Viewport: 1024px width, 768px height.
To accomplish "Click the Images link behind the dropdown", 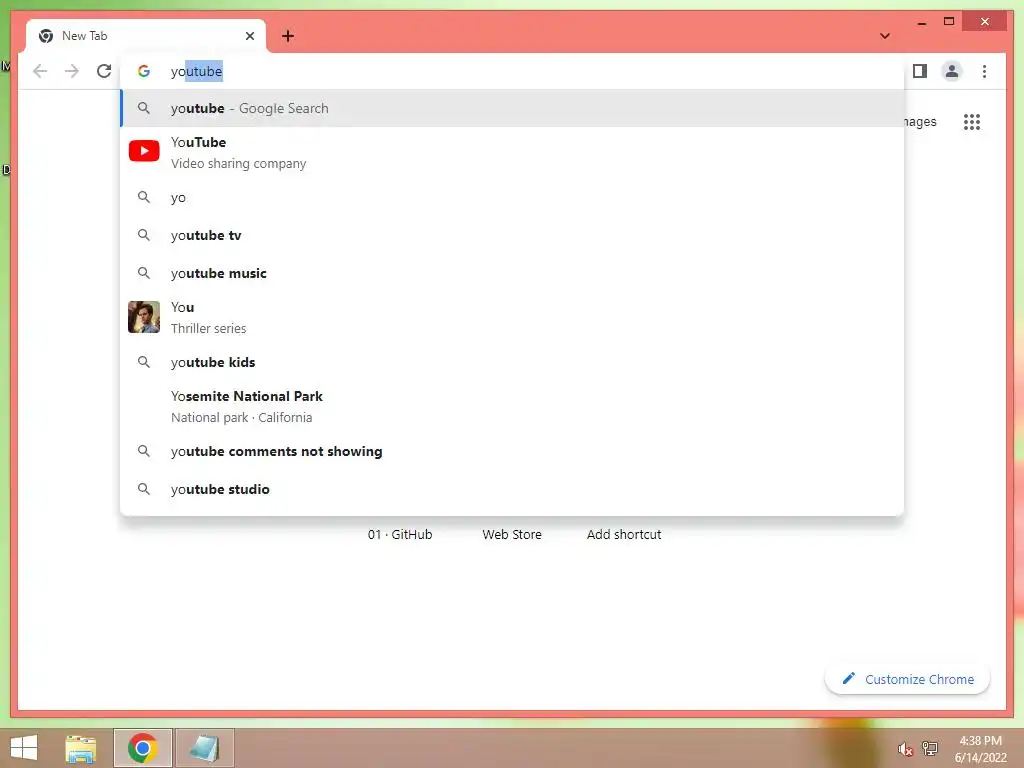I will pos(921,122).
